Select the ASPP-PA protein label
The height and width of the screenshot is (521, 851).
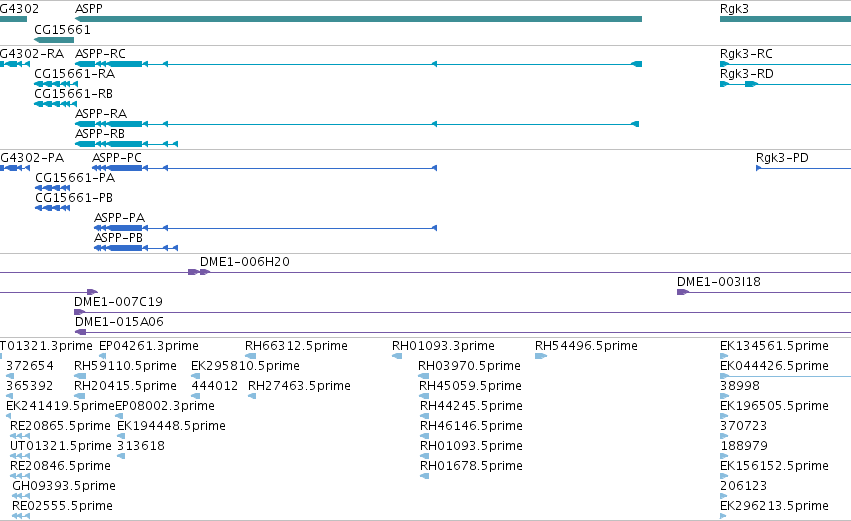tap(119, 218)
